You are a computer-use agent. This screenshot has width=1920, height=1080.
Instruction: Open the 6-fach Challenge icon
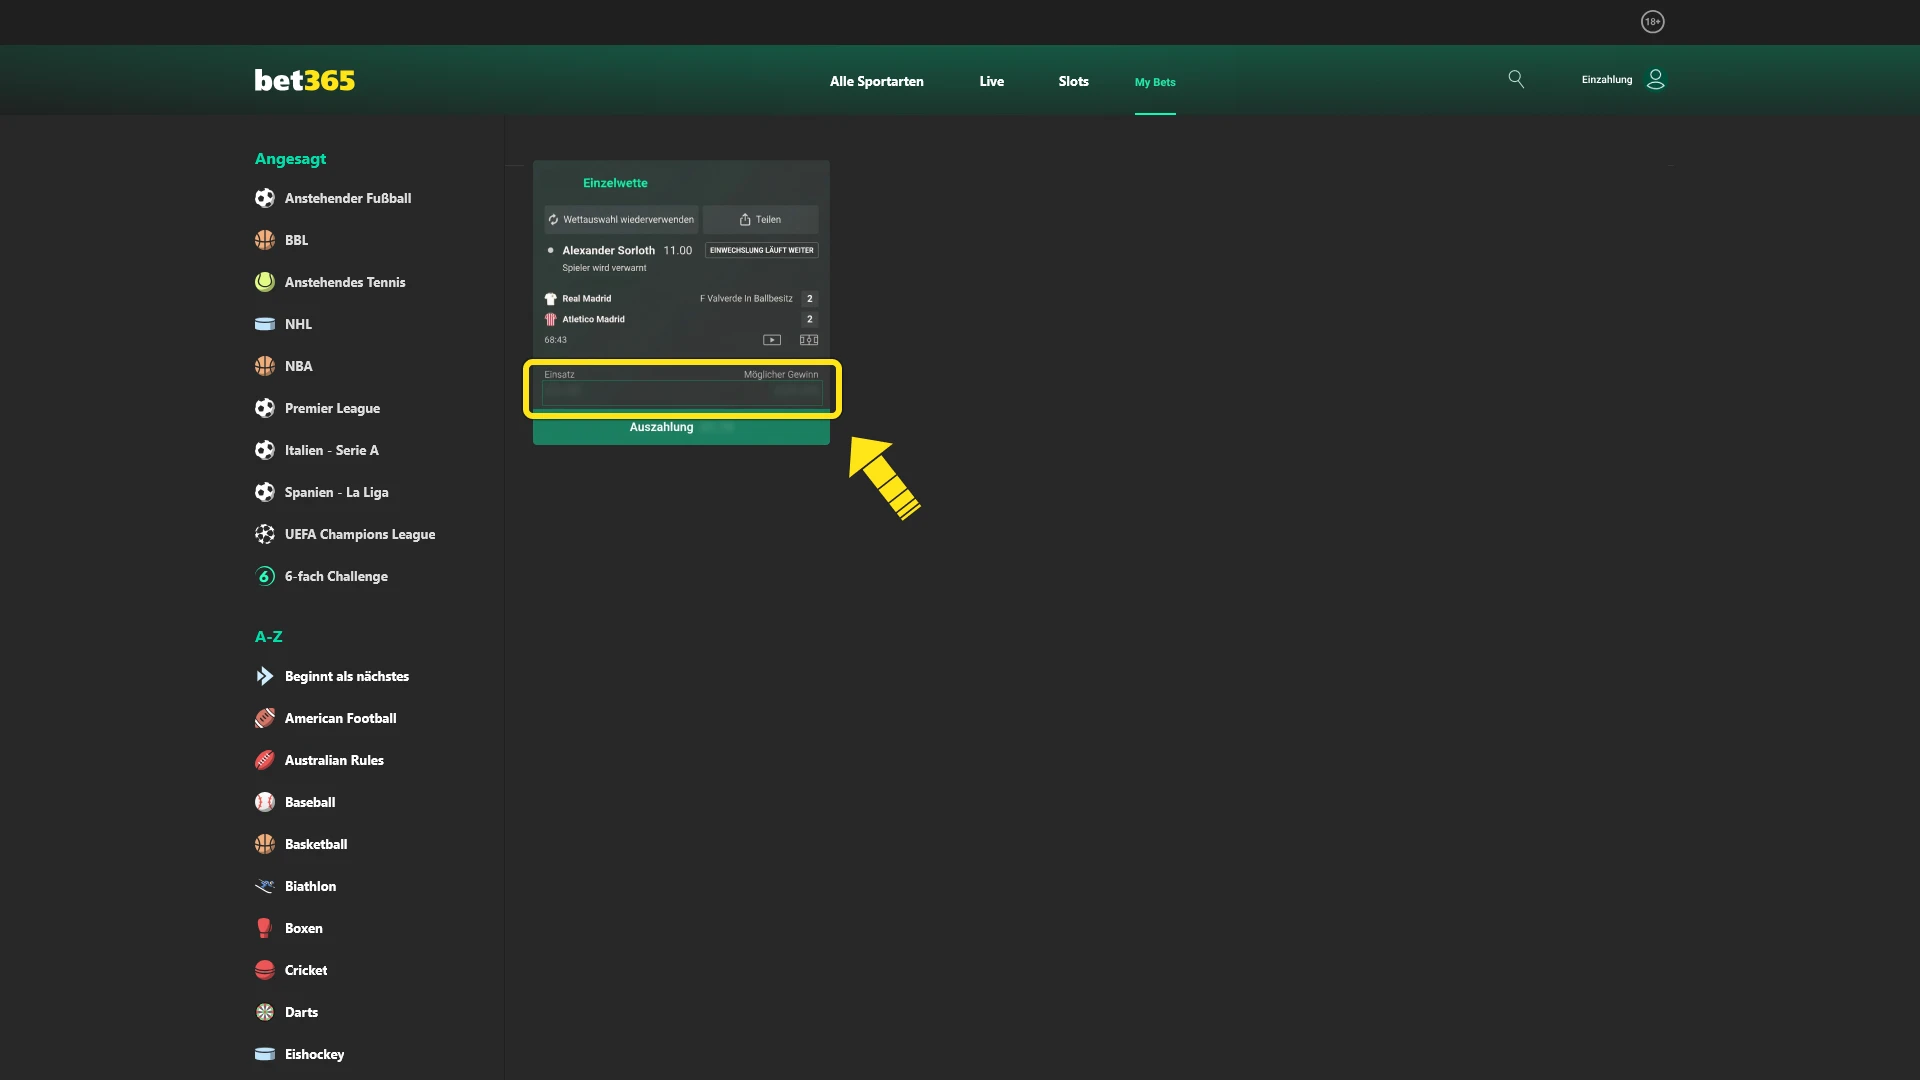pos(264,576)
